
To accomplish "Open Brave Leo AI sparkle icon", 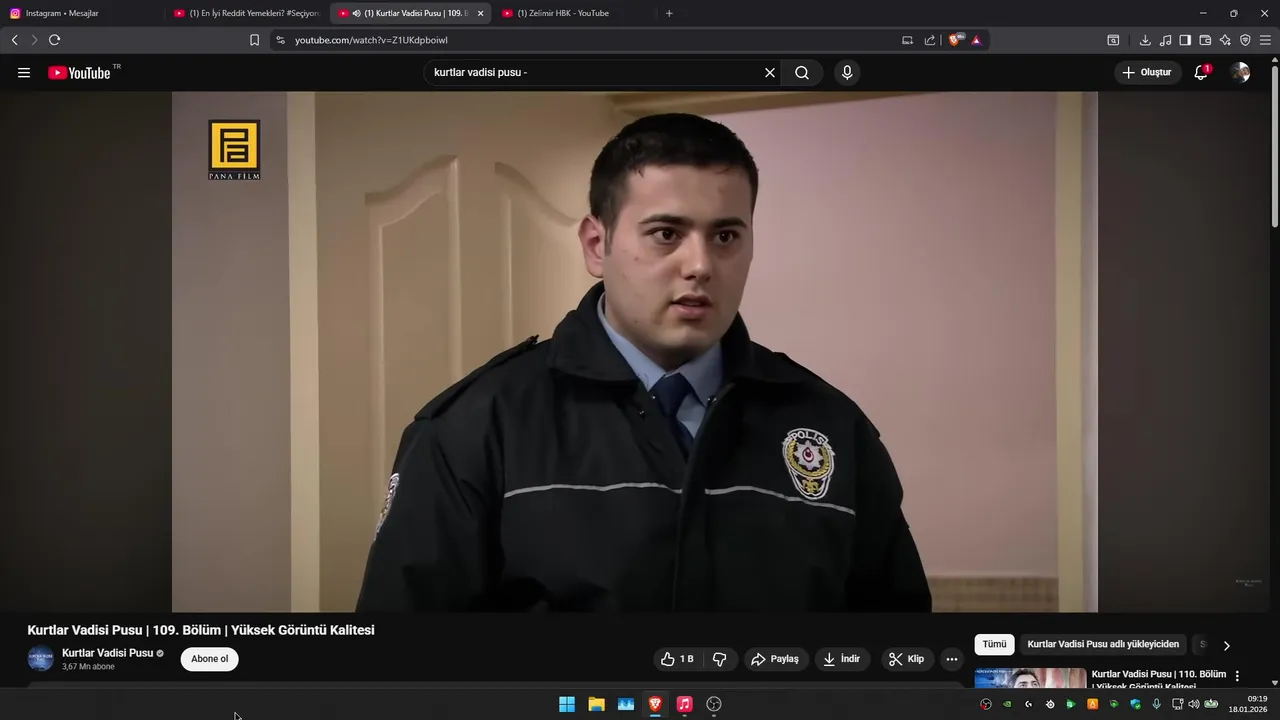I will click(x=1225, y=40).
